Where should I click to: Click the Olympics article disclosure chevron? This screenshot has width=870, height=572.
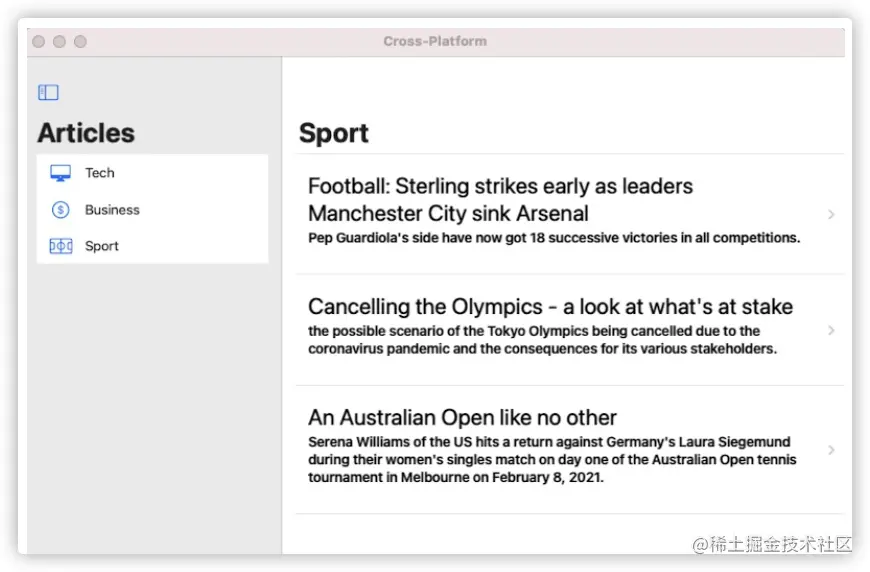(x=831, y=330)
